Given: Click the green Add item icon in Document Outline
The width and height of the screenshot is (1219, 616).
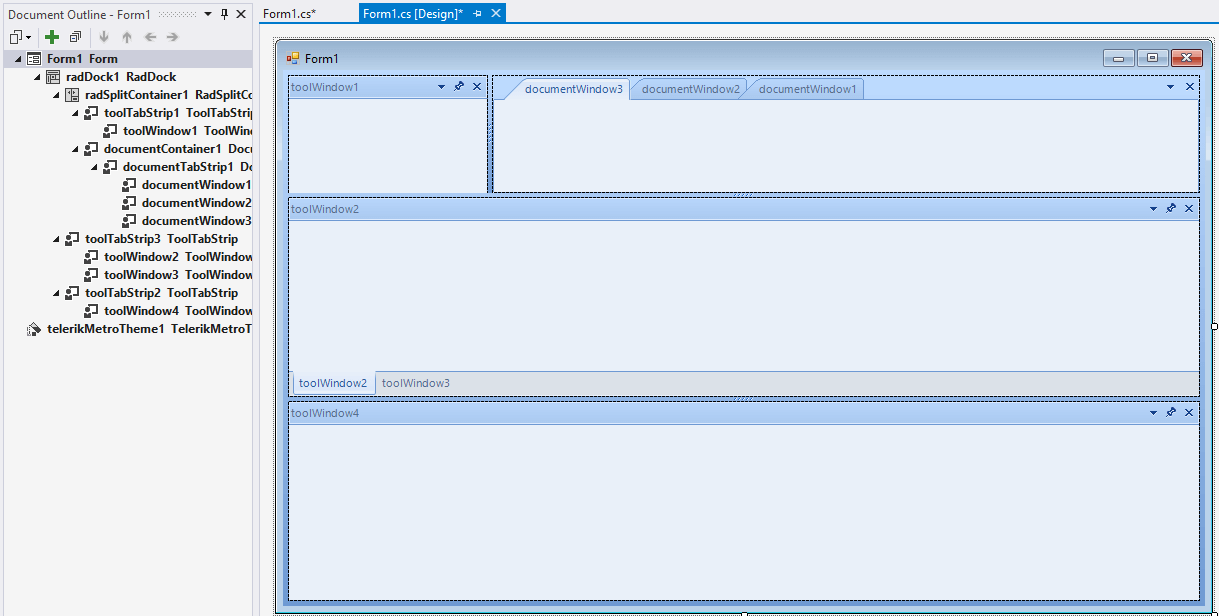Looking at the screenshot, I should pyautogui.click(x=51, y=37).
